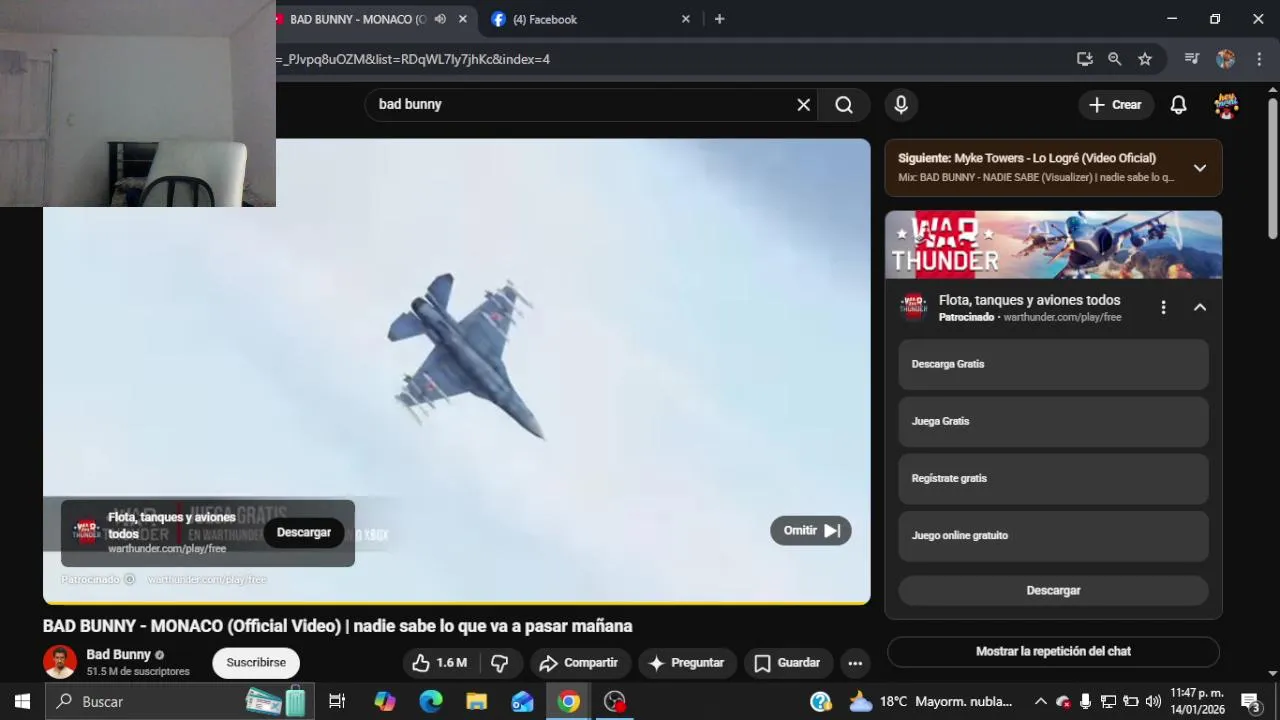
Task: Open the Chrome three-dot menu
Action: tap(1259, 59)
